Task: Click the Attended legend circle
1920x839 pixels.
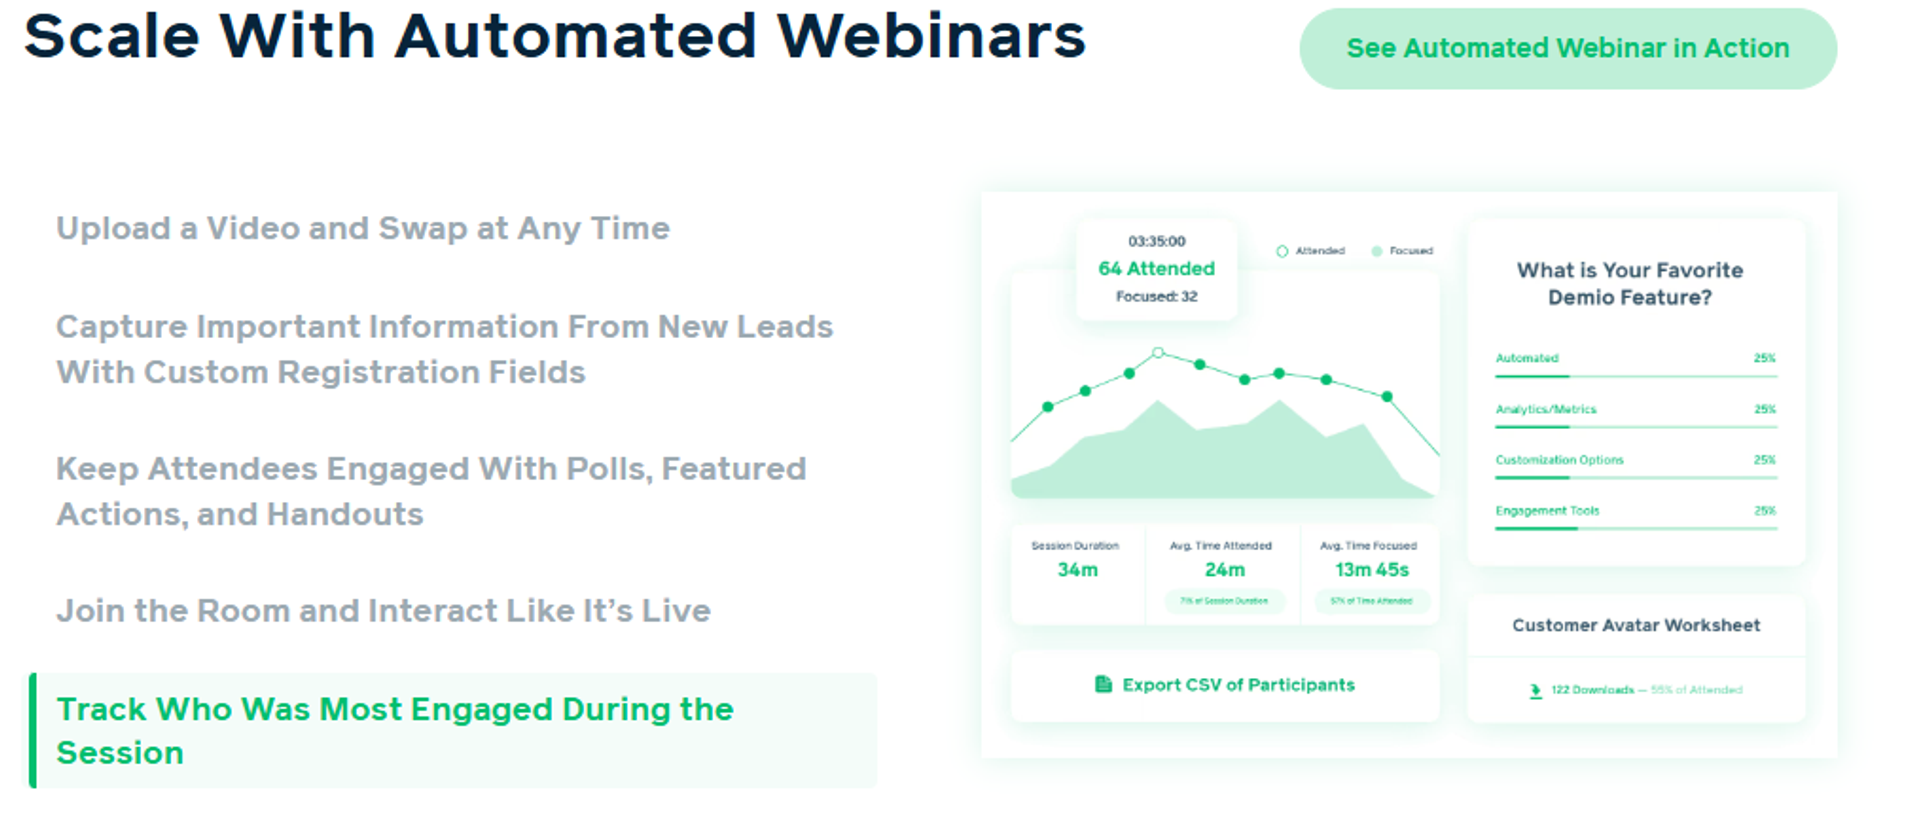Action: pyautogui.click(x=1282, y=251)
